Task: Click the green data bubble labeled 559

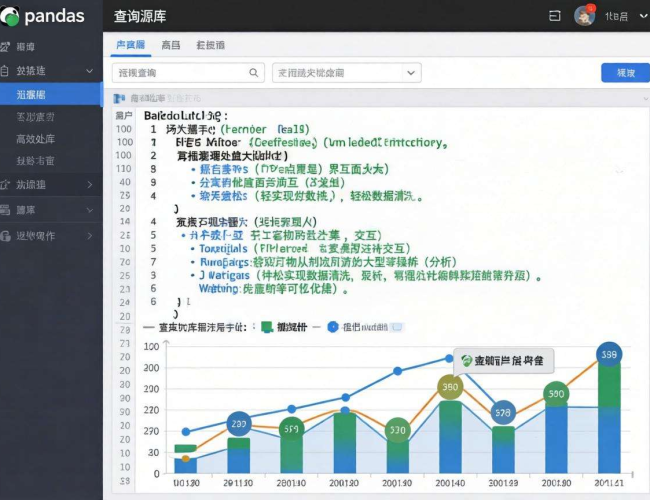Action: (291, 429)
